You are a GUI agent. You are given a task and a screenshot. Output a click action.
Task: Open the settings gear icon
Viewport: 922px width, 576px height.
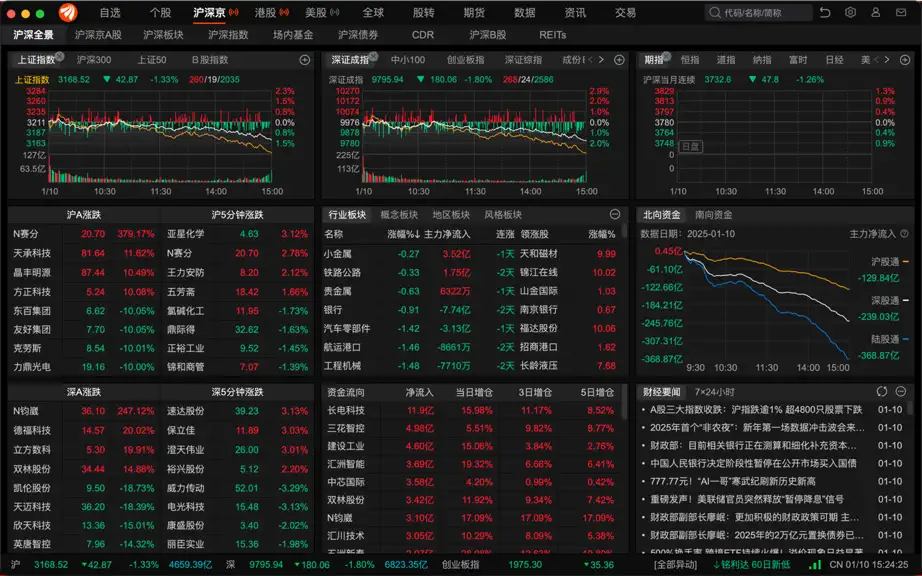pos(850,12)
